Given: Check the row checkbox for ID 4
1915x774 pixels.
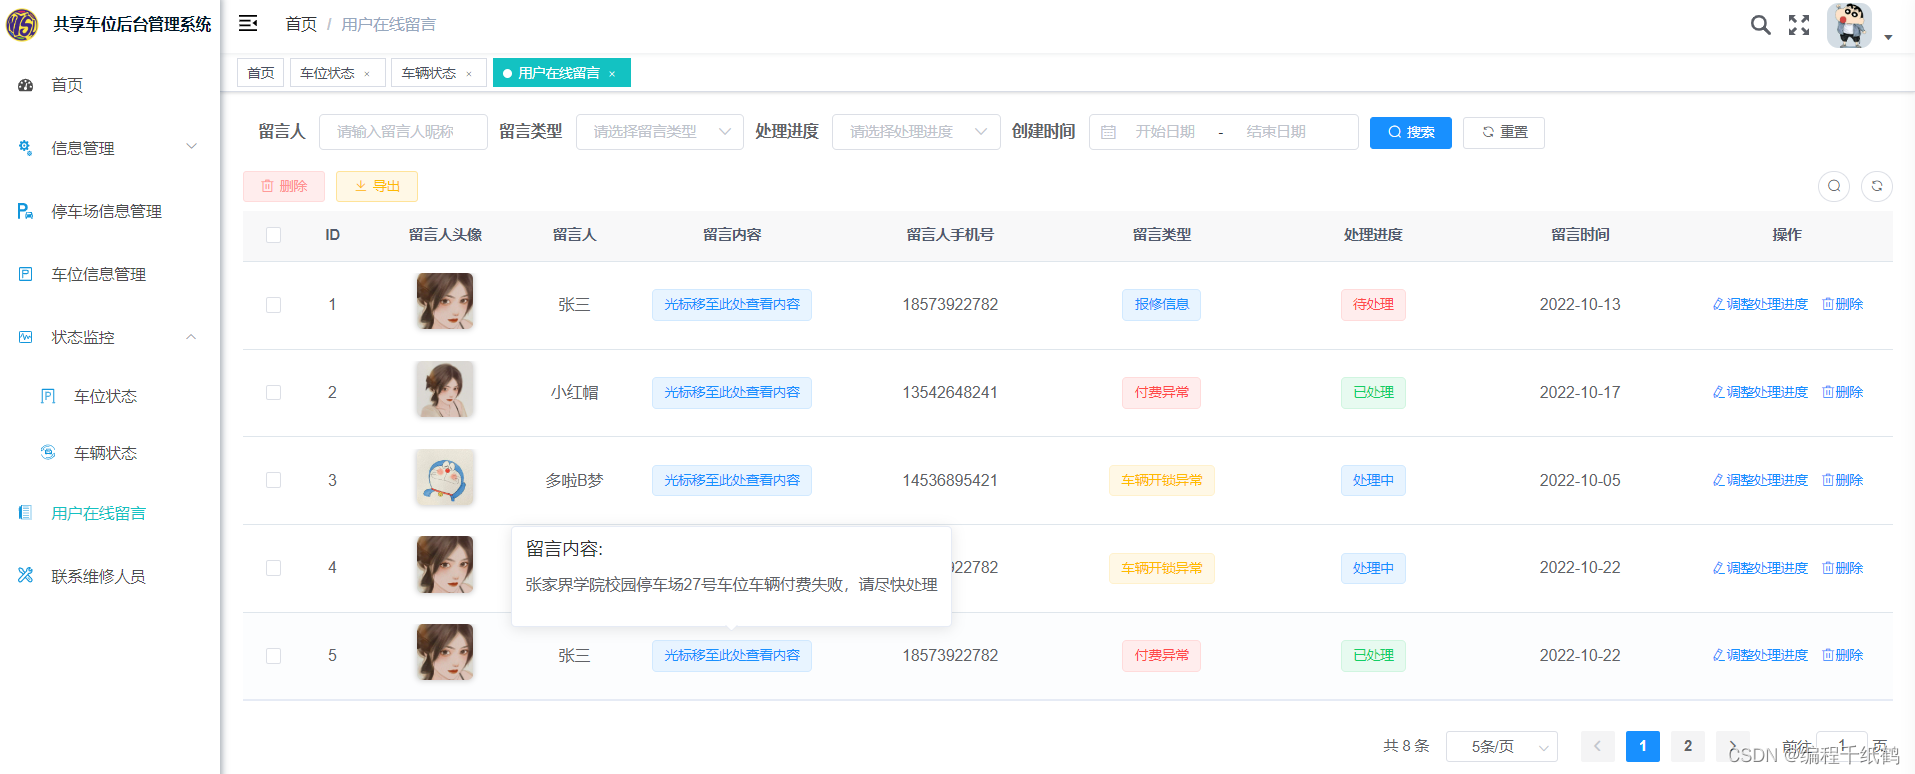Looking at the screenshot, I should tap(274, 568).
